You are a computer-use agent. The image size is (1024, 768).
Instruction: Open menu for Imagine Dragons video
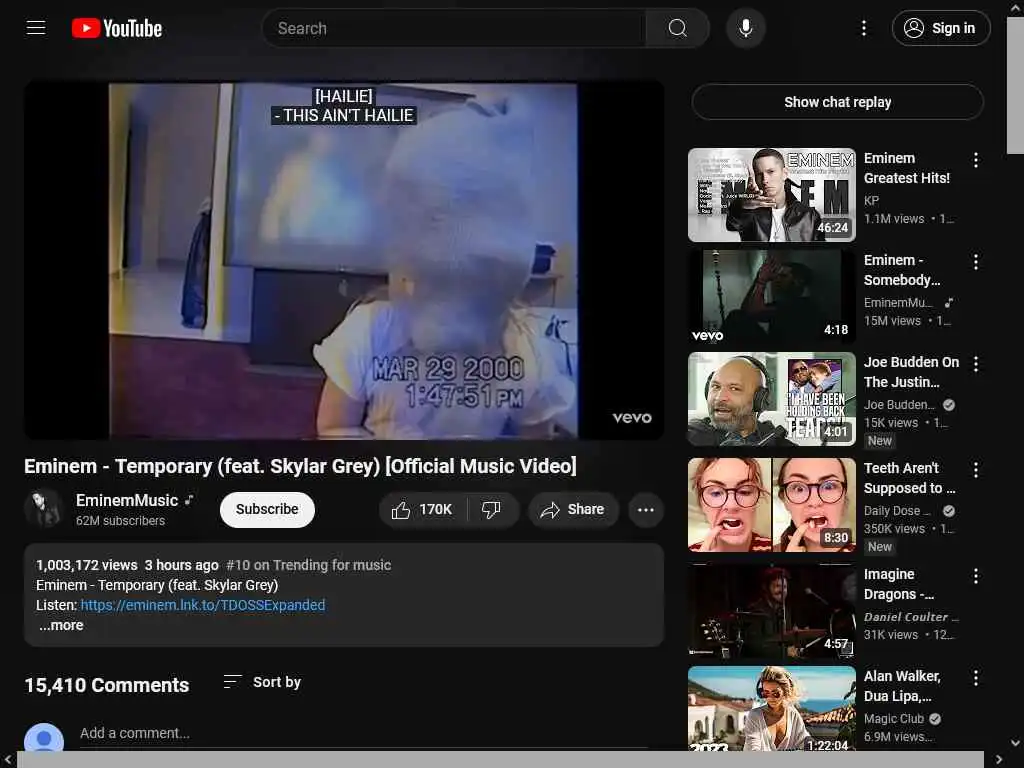976,575
